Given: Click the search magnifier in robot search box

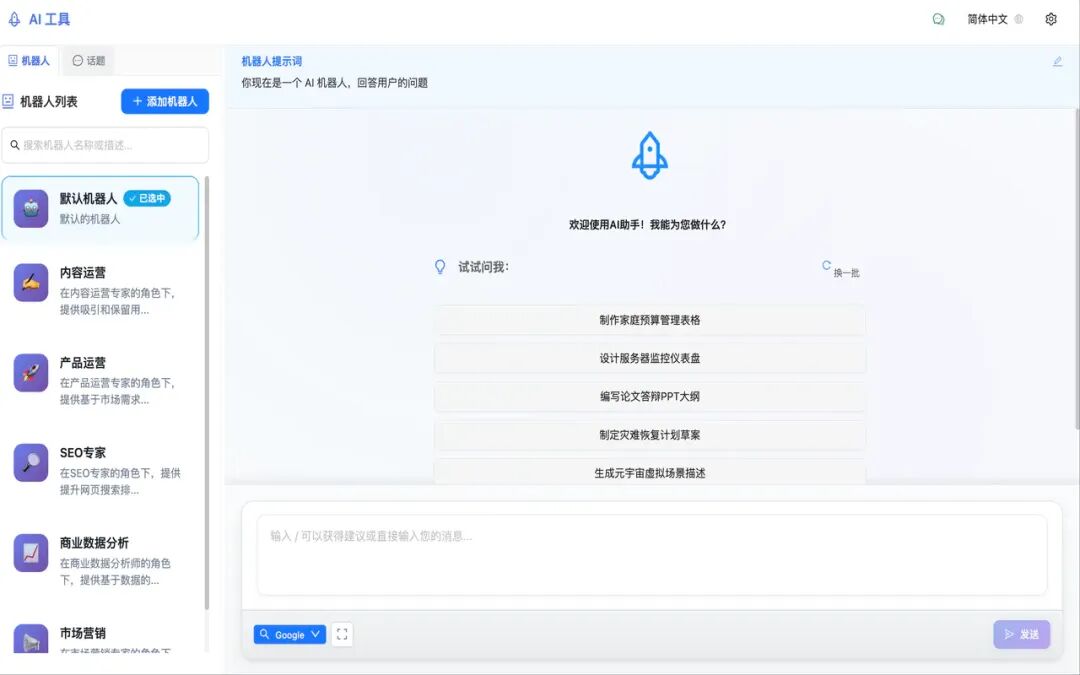Looking at the screenshot, I should [x=14, y=145].
